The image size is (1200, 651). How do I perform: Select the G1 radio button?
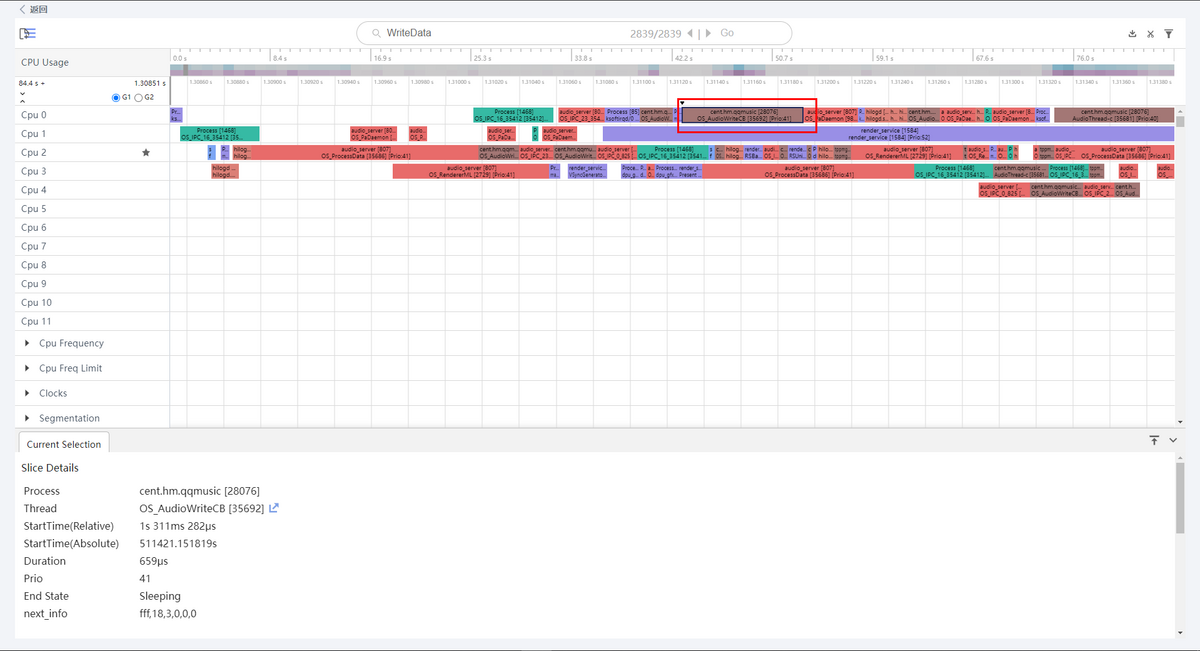[116, 97]
